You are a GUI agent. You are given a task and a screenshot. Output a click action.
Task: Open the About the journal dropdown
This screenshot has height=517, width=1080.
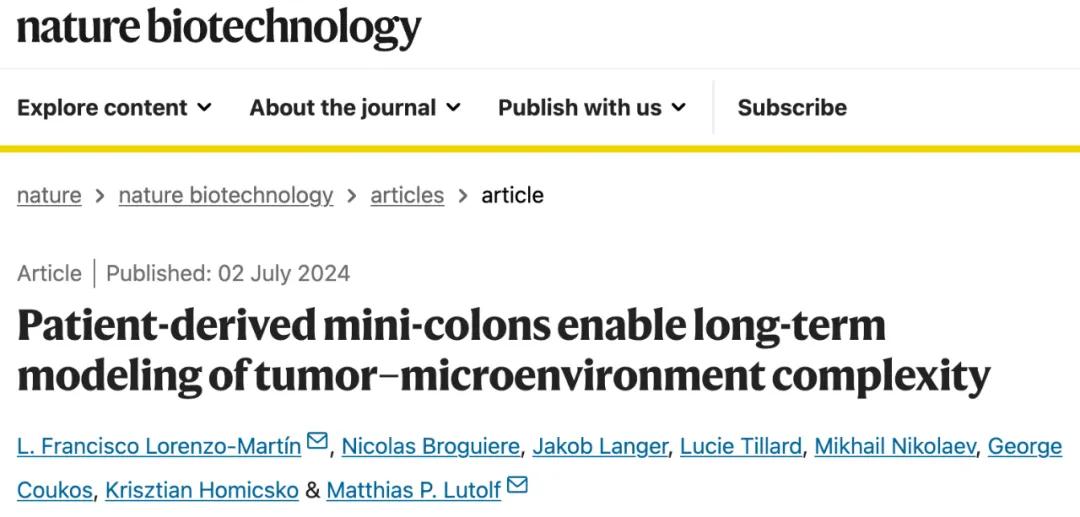click(354, 108)
